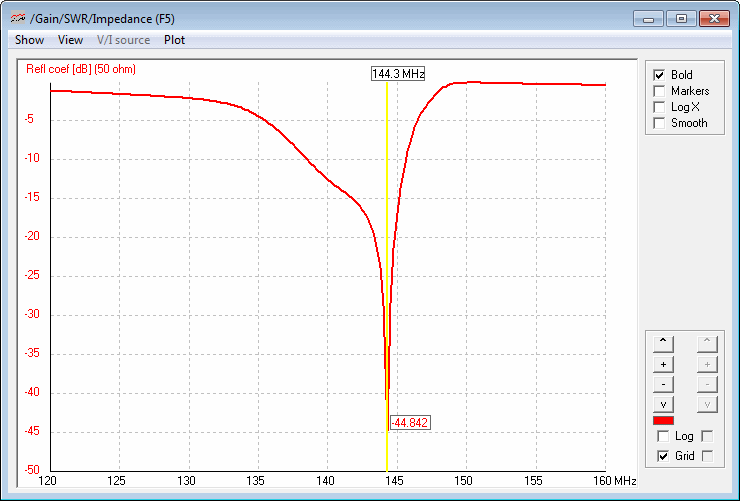Click the -25 dB axis label
740x501 pixels.
[32, 275]
